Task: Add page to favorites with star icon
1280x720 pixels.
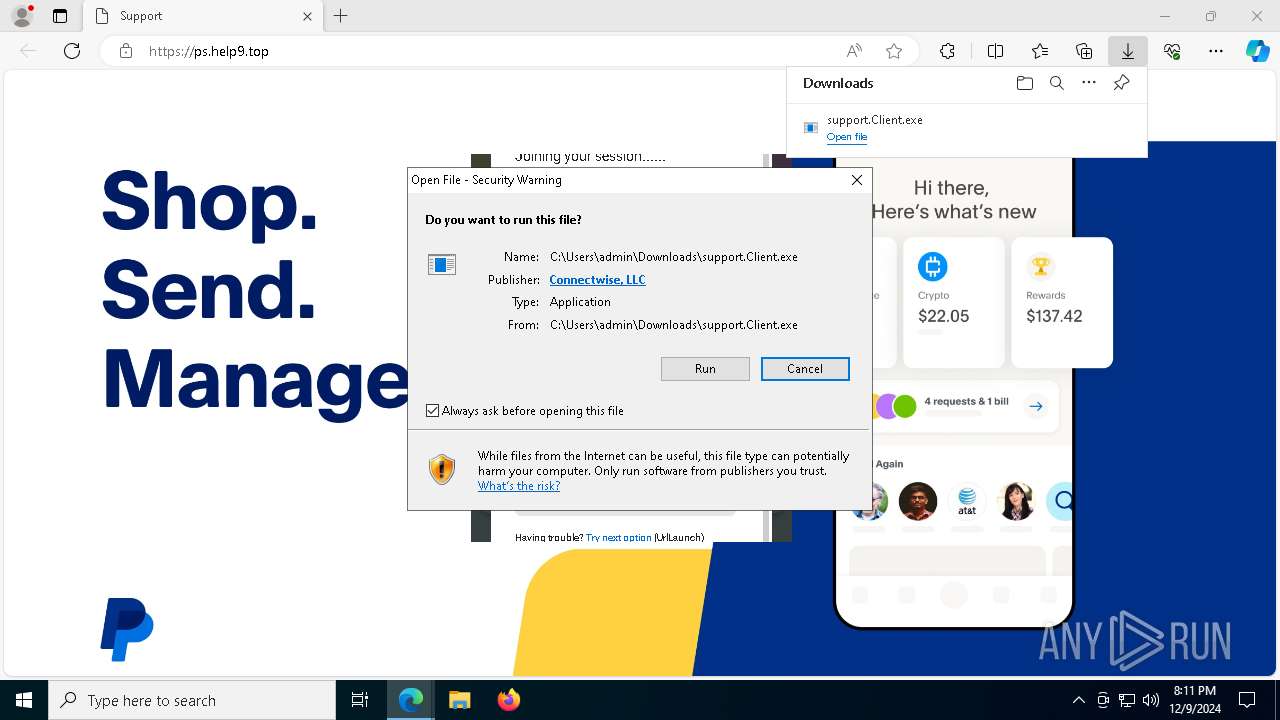Action: pyautogui.click(x=894, y=51)
